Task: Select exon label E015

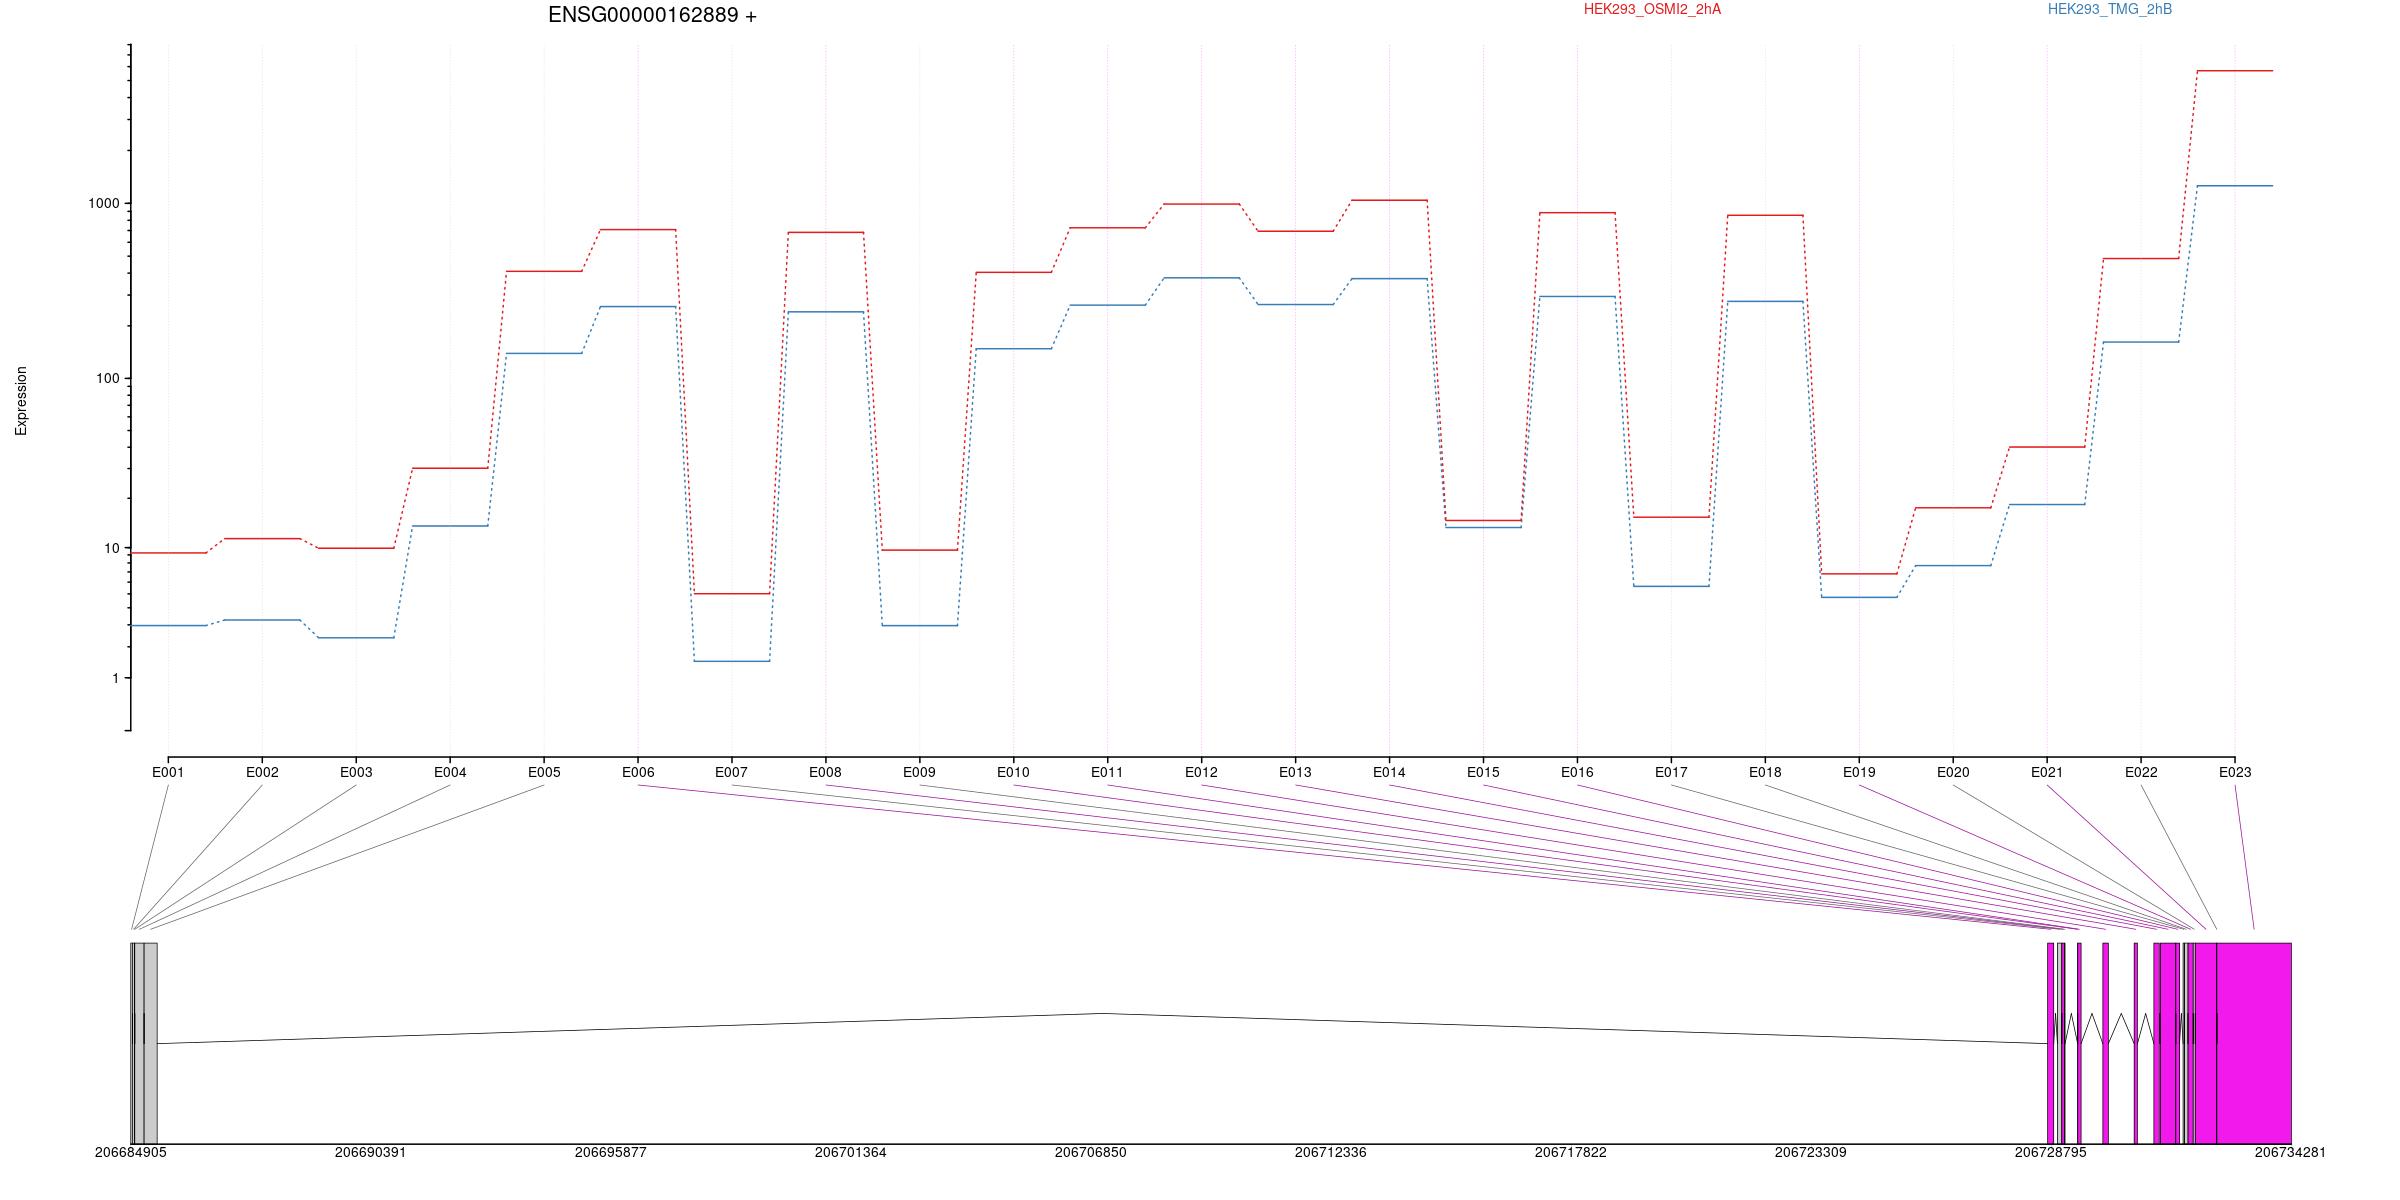Action: pyautogui.click(x=1483, y=772)
